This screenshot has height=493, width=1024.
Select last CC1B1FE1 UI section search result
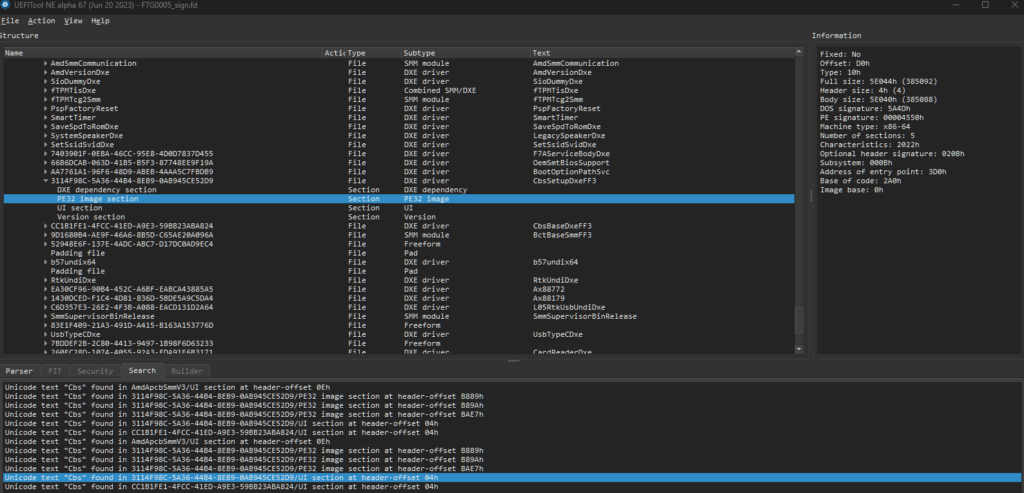pos(511,486)
